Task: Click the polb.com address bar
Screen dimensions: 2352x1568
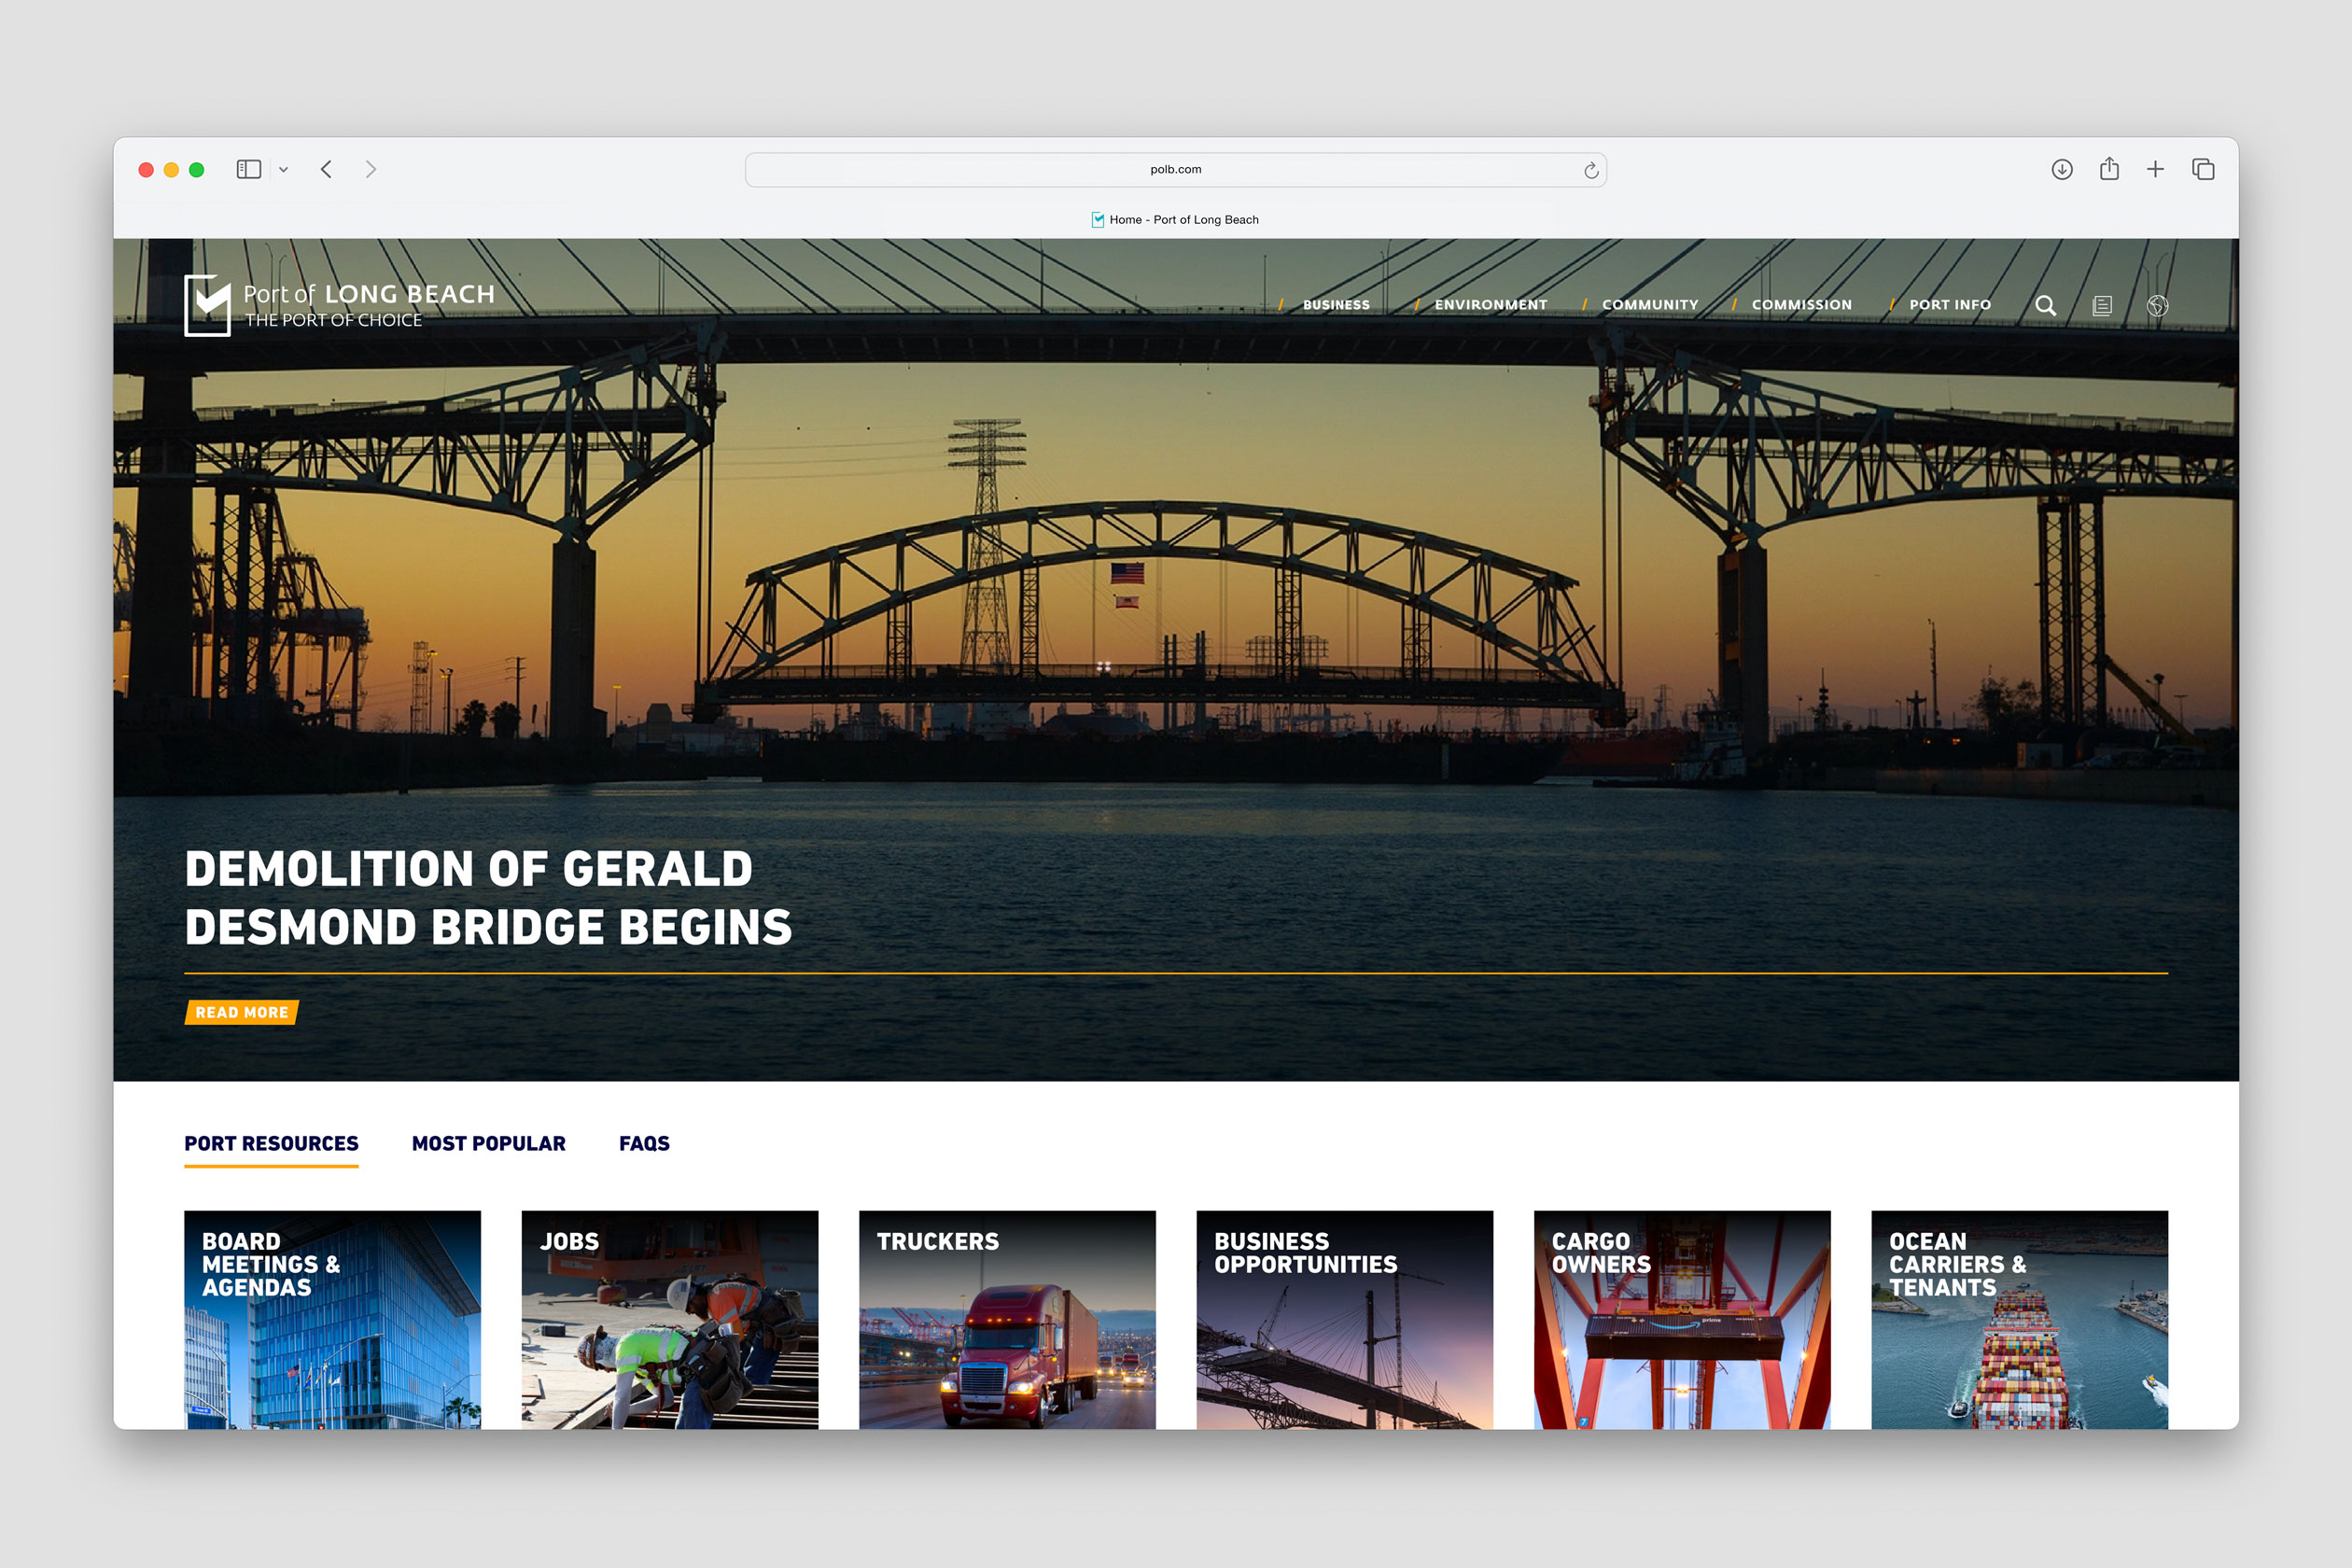Action: pyautogui.click(x=1175, y=170)
